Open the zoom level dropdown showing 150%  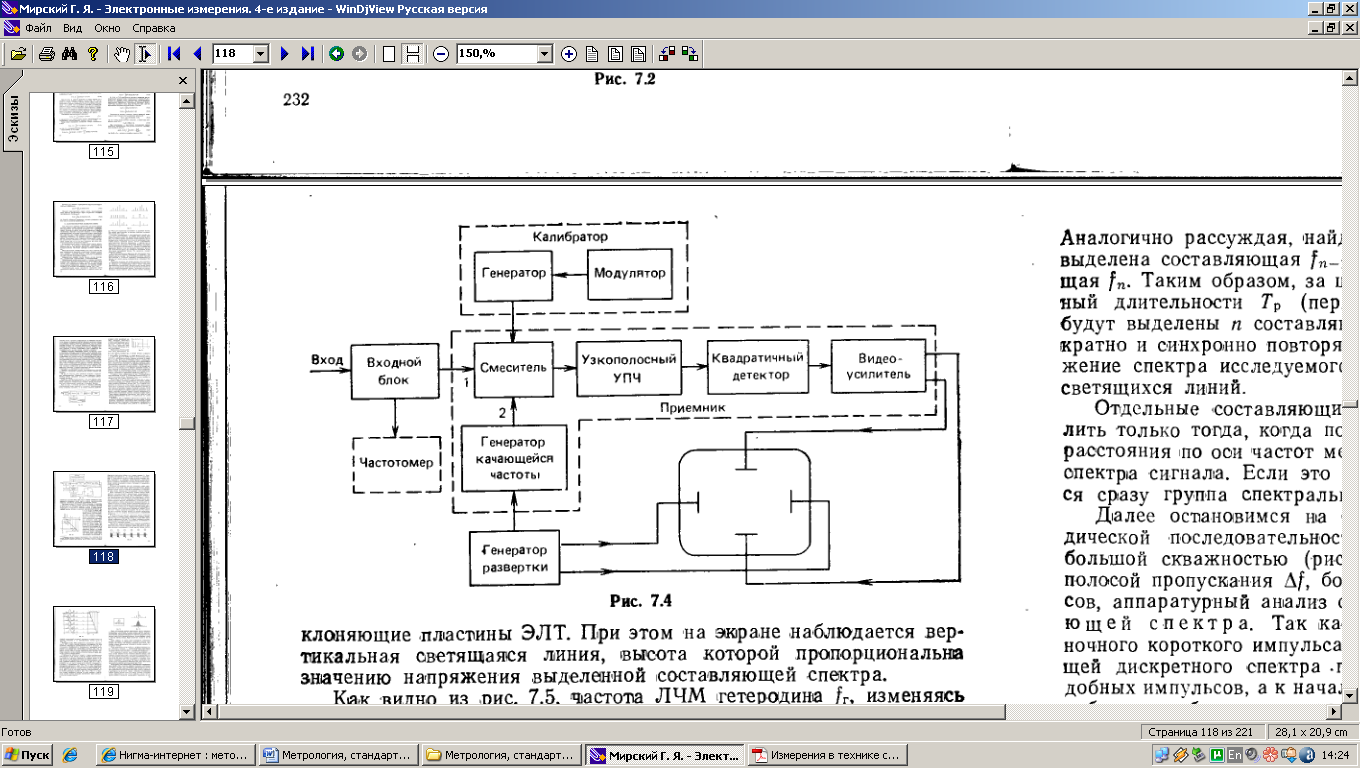tap(545, 54)
